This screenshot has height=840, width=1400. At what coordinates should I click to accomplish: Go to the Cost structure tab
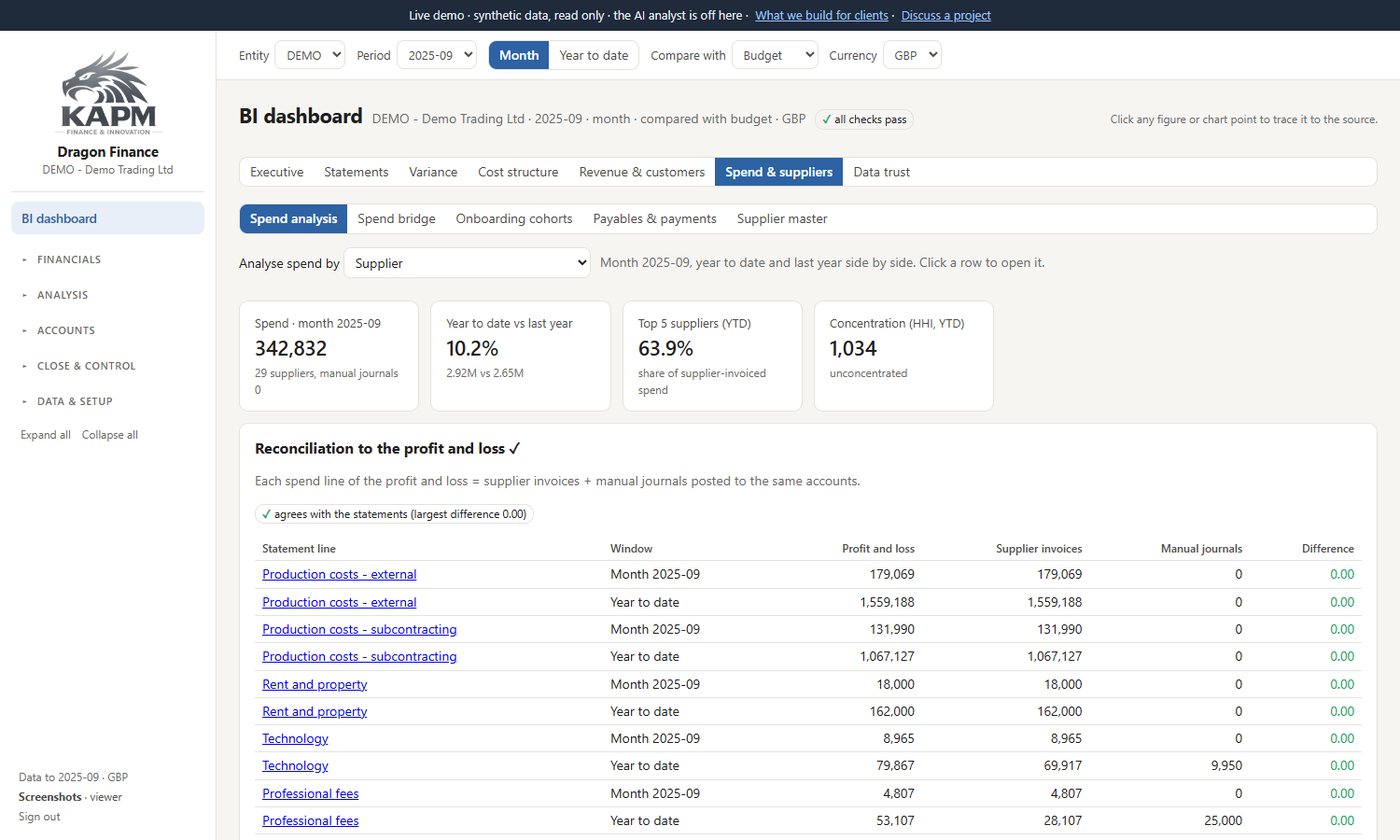point(518,172)
